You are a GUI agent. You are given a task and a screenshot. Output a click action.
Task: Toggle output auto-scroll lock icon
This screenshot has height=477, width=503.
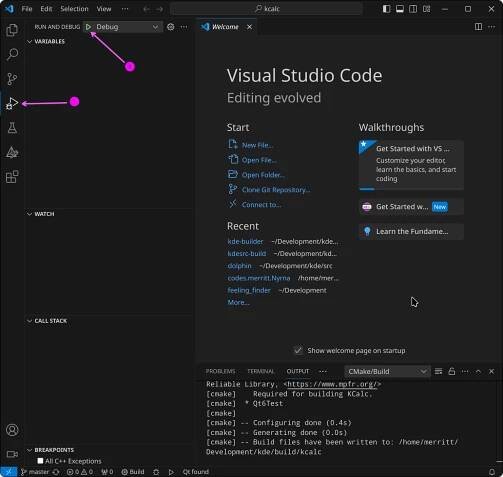tap(452, 371)
